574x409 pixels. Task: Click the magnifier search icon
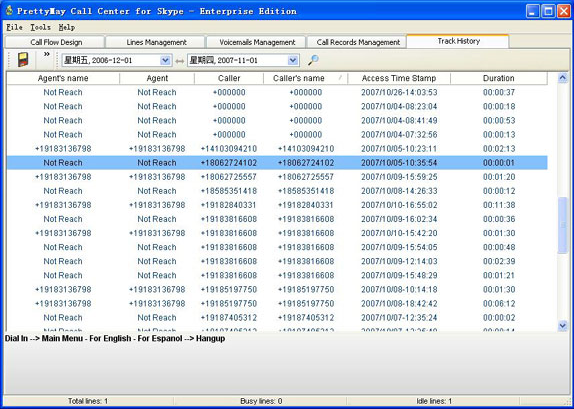tap(313, 60)
